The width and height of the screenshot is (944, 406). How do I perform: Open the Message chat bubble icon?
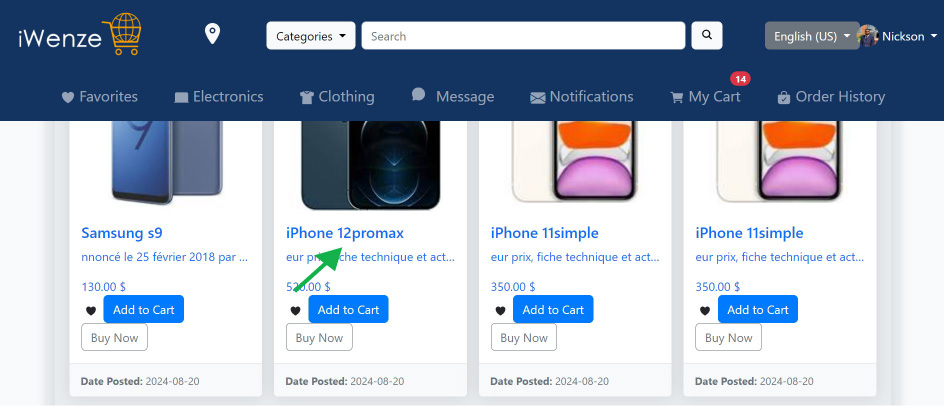[418, 95]
